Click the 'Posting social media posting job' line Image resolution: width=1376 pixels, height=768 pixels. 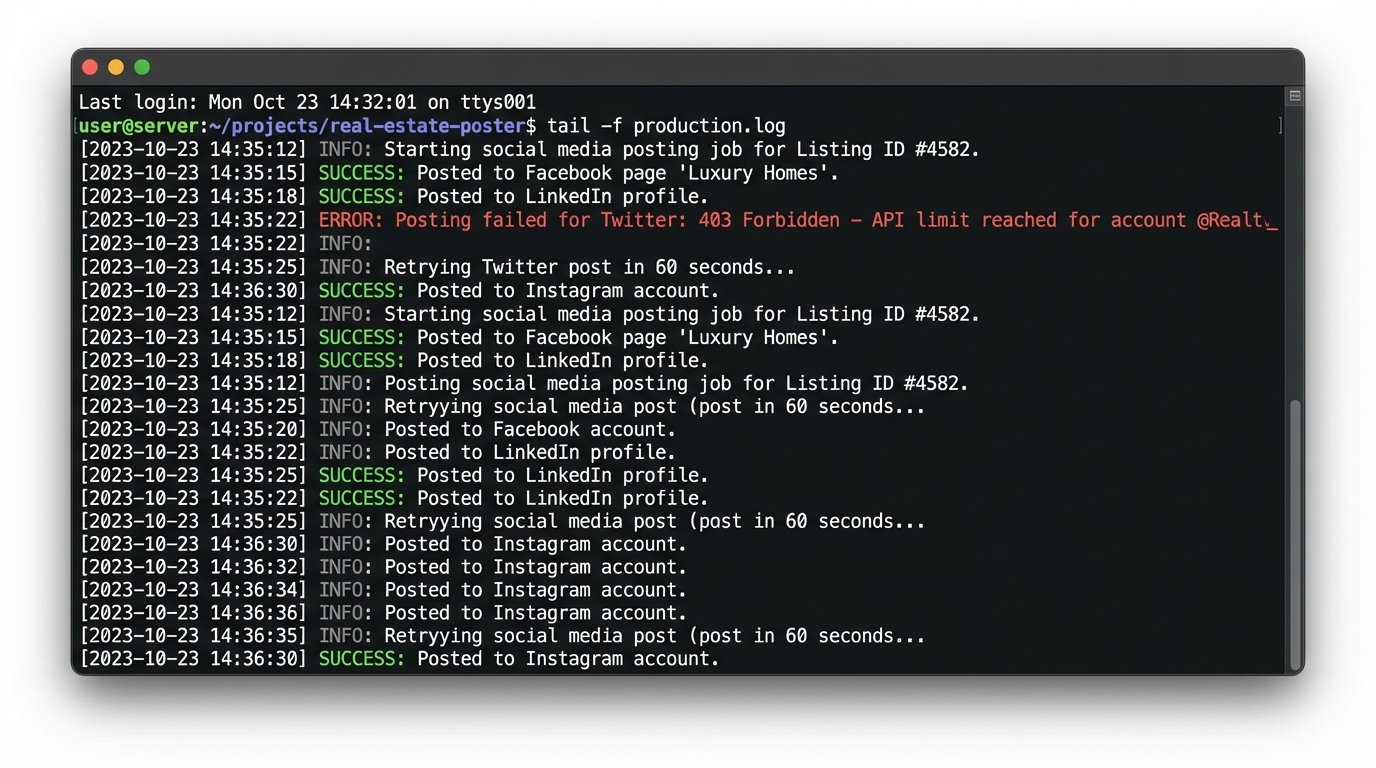(524, 383)
